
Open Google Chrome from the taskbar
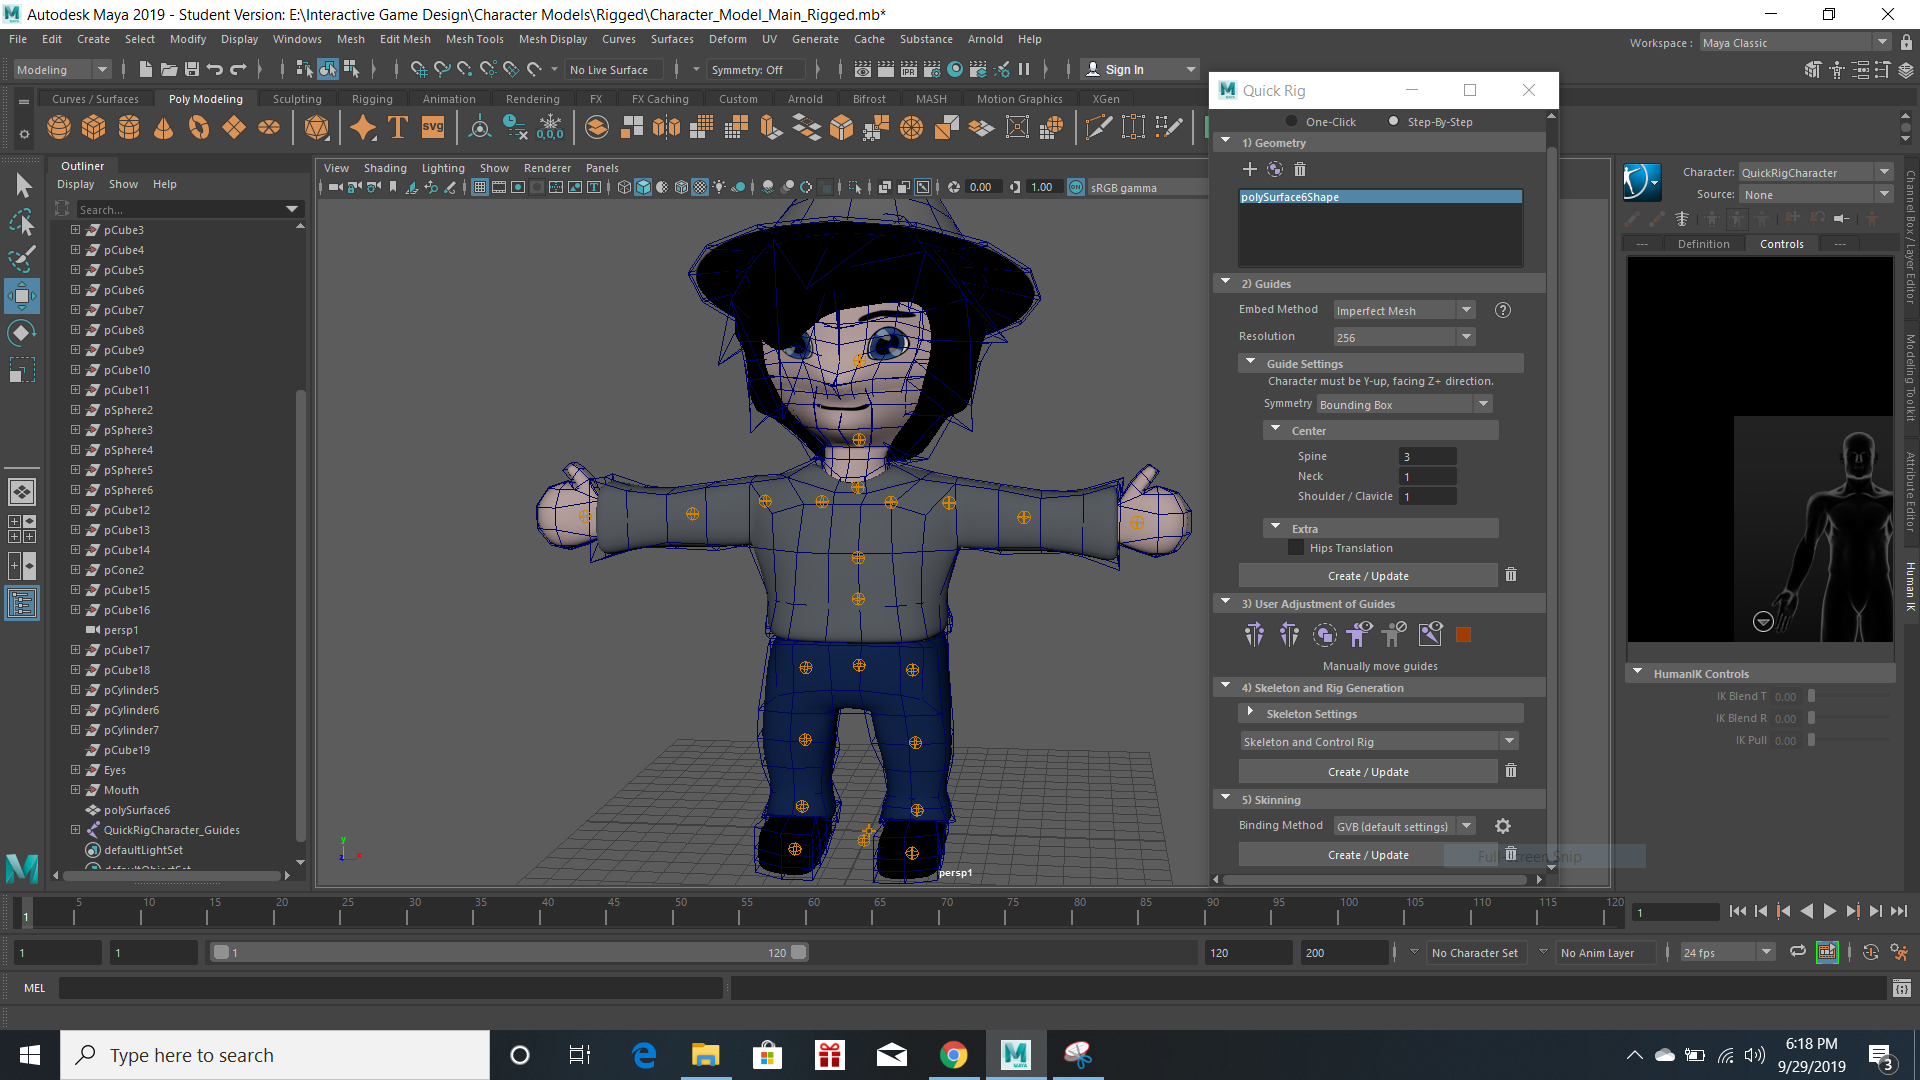click(x=953, y=1055)
